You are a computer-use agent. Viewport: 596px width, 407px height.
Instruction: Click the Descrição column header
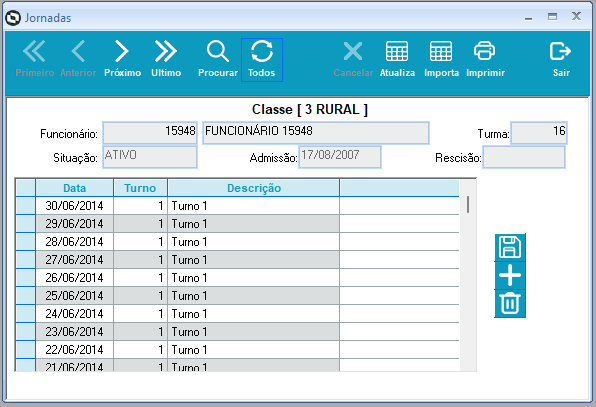click(x=254, y=188)
